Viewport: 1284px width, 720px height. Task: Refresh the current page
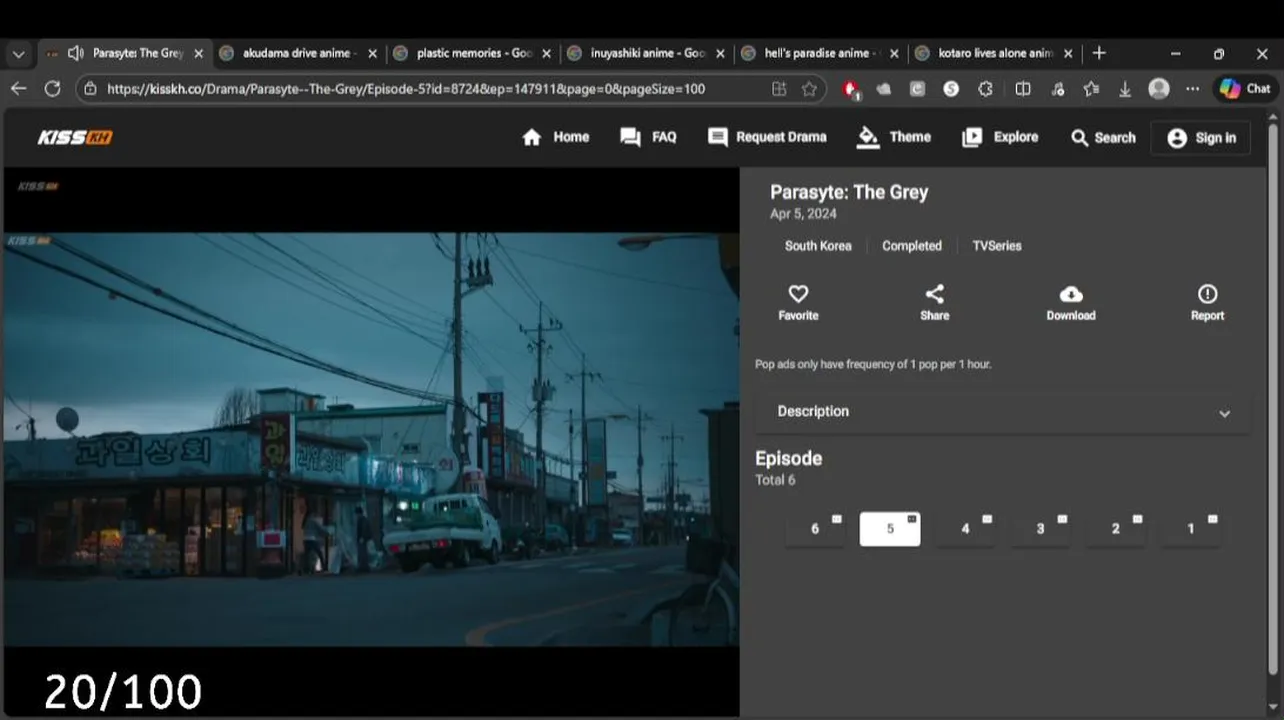click(52, 89)
